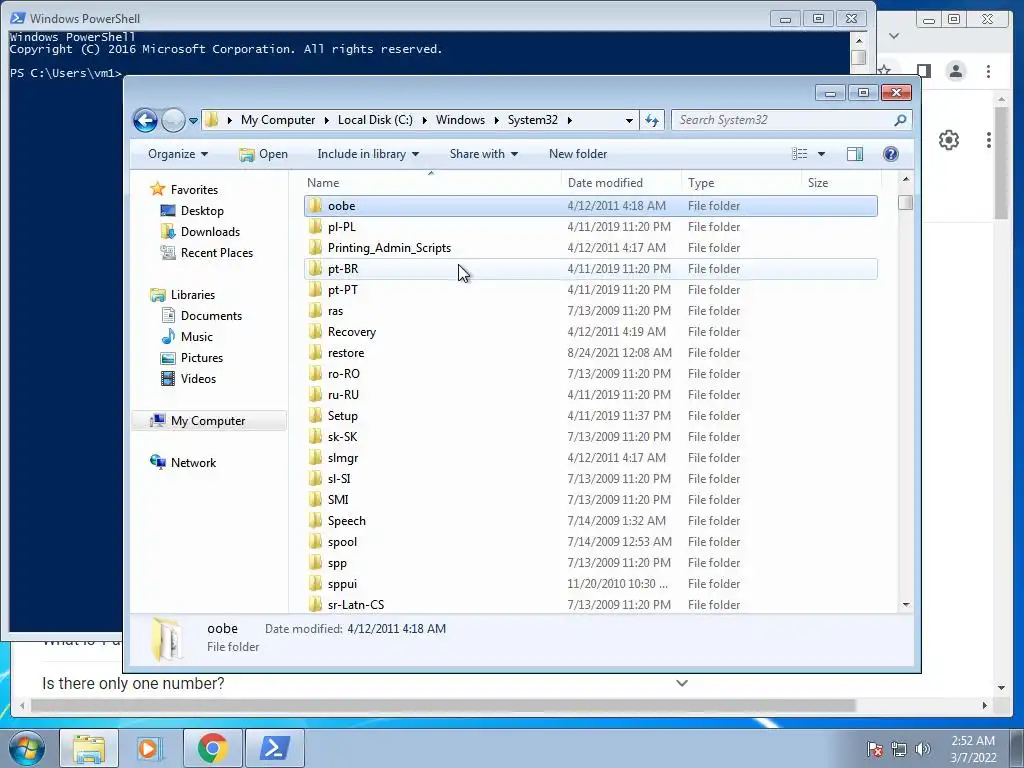Click the search magnifier icon
This screenshot has width=1024, height=768.
click(900, 120)
